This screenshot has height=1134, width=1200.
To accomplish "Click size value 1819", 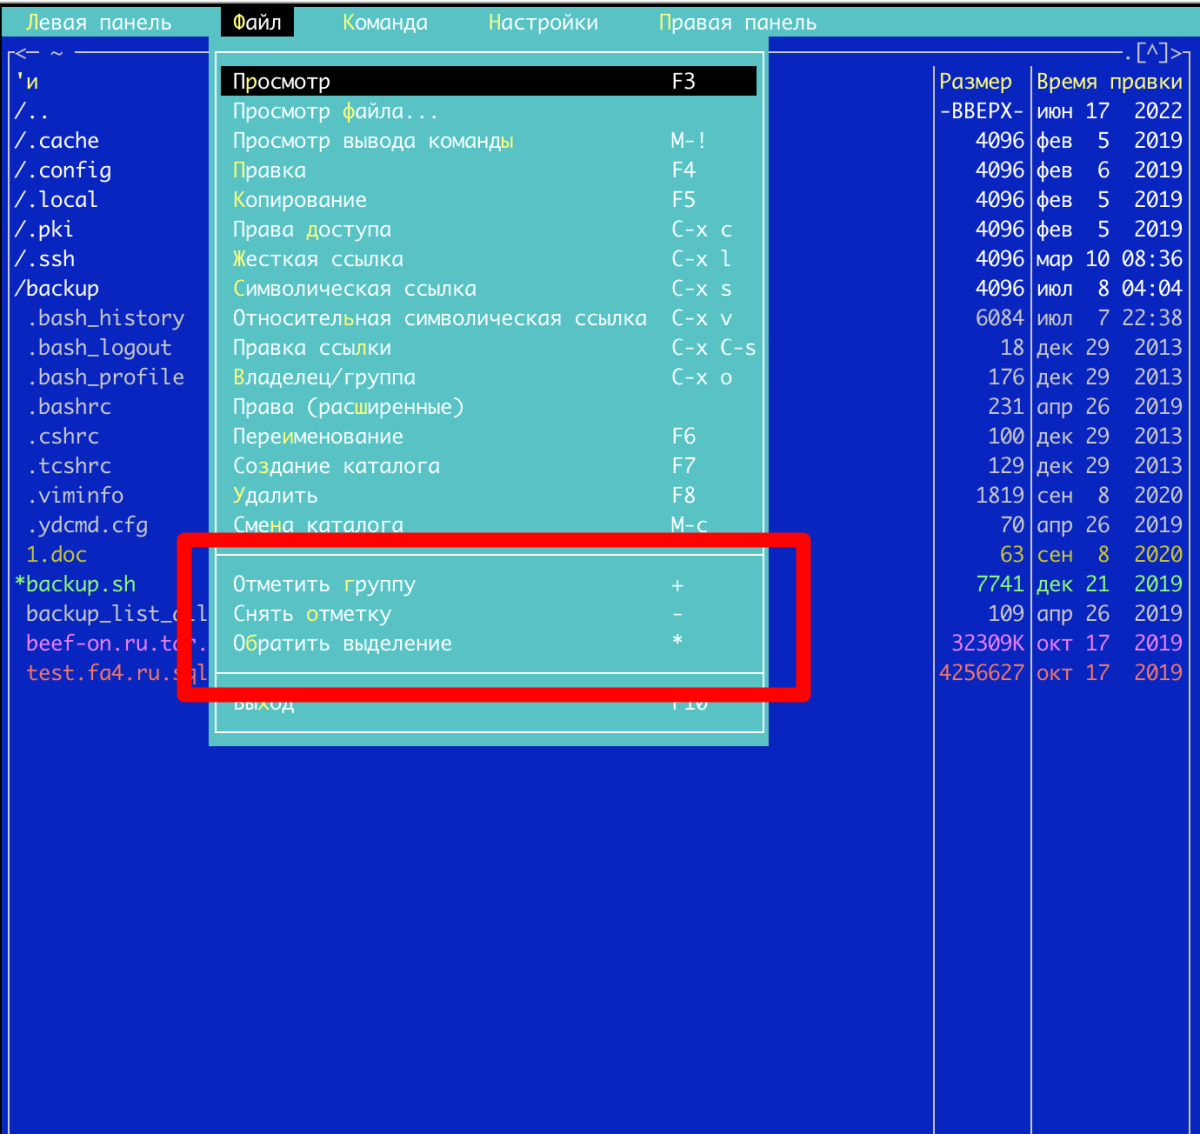I will tap(1000, 495).
